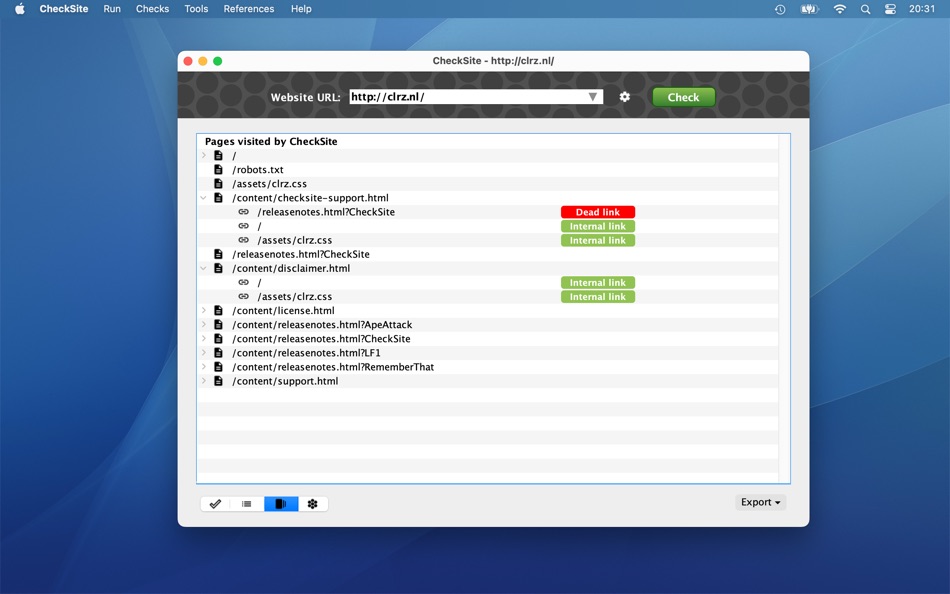The image size is (950, 594).
Task: Expand the root / page row
Action: tap(204, 156)
